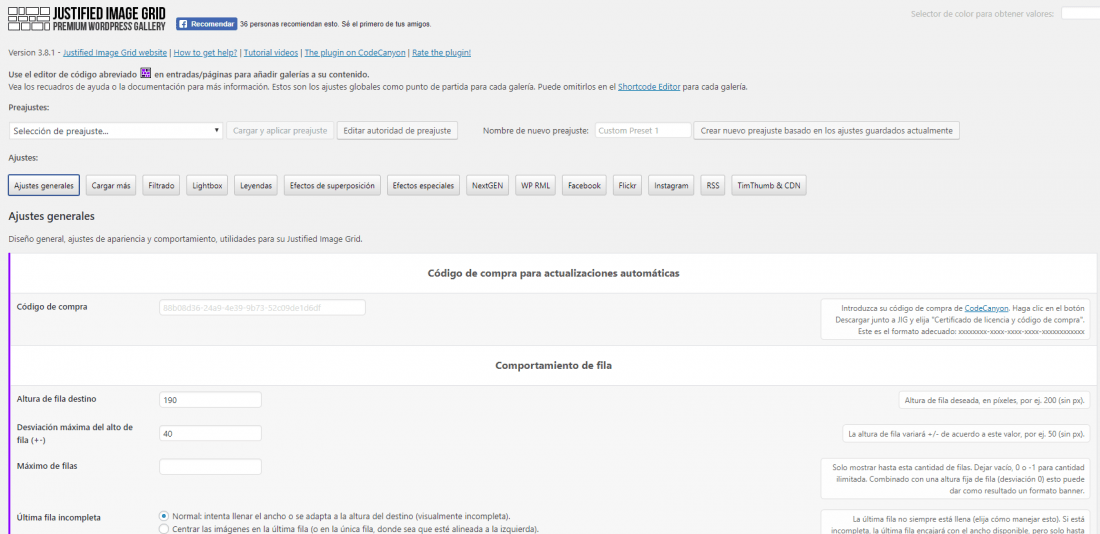The image size is (1100, 534).
Task: Click 'Cargar y aplicar preajuste' button
Action: 279,131
